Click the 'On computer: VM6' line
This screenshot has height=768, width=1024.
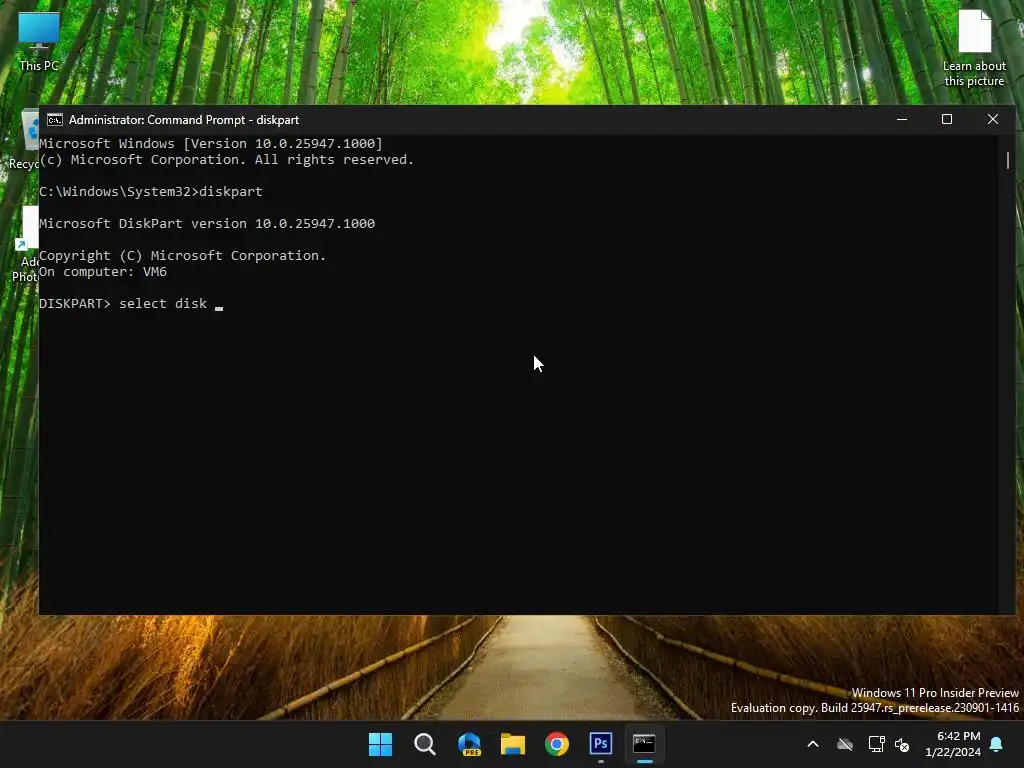pyautogui.click(x=103, y=272)
